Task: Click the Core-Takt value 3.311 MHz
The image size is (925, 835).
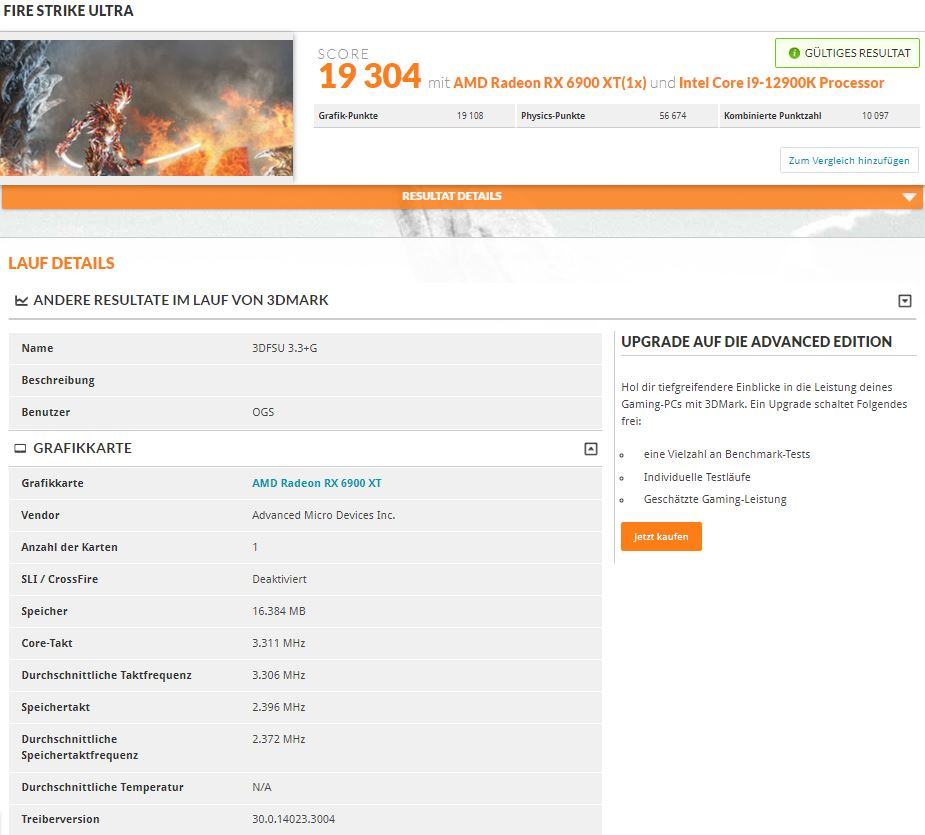Action: pos(278,643)
